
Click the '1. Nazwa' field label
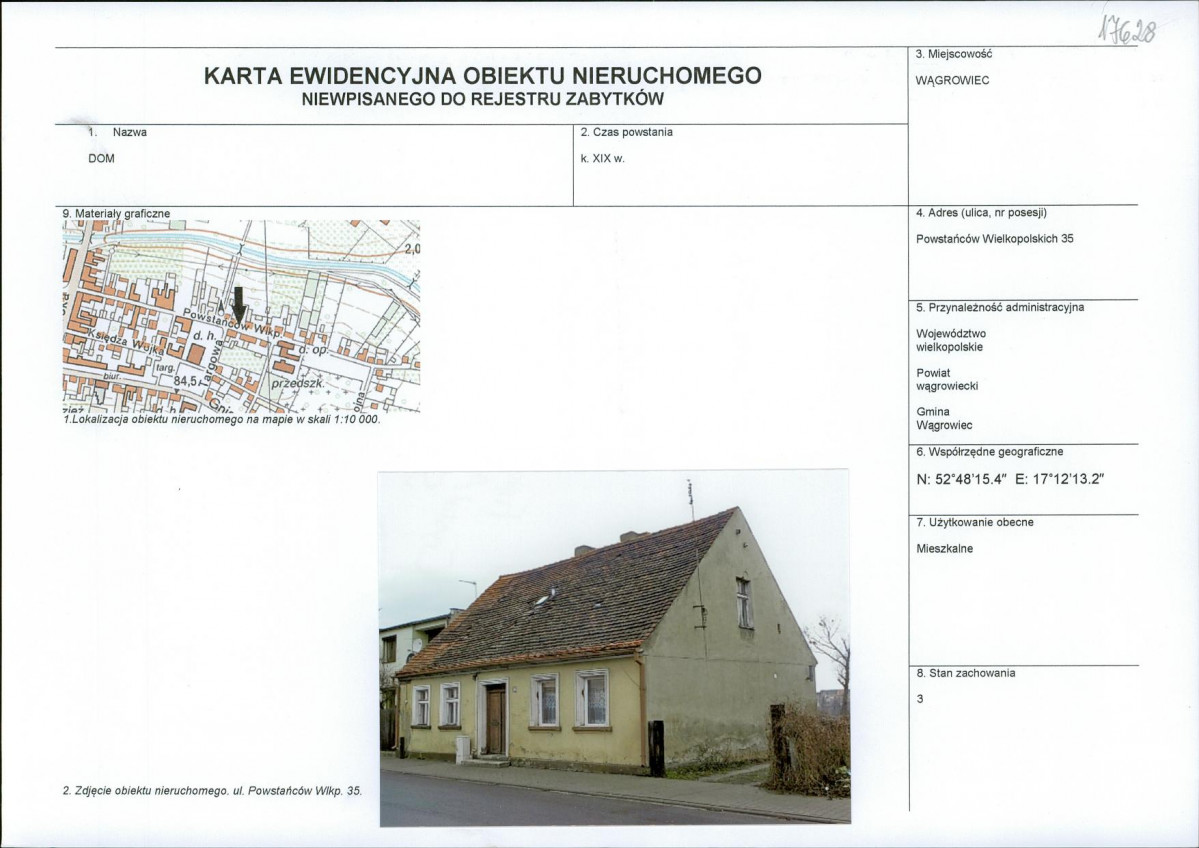[118, 132]
